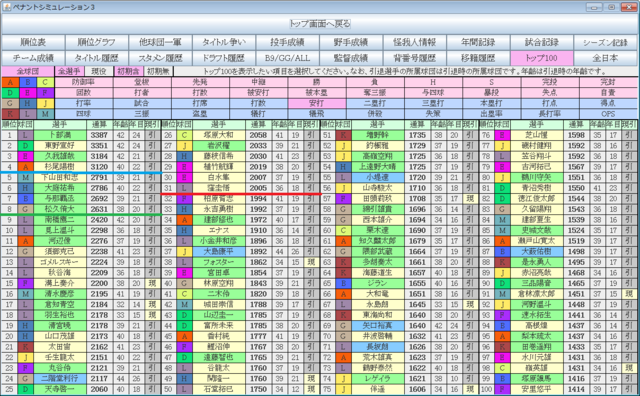Viewport: 640px width, 396px height.
Task: Select the blue team B filter square
Action: pyautogui.click(x=28, y=82)
